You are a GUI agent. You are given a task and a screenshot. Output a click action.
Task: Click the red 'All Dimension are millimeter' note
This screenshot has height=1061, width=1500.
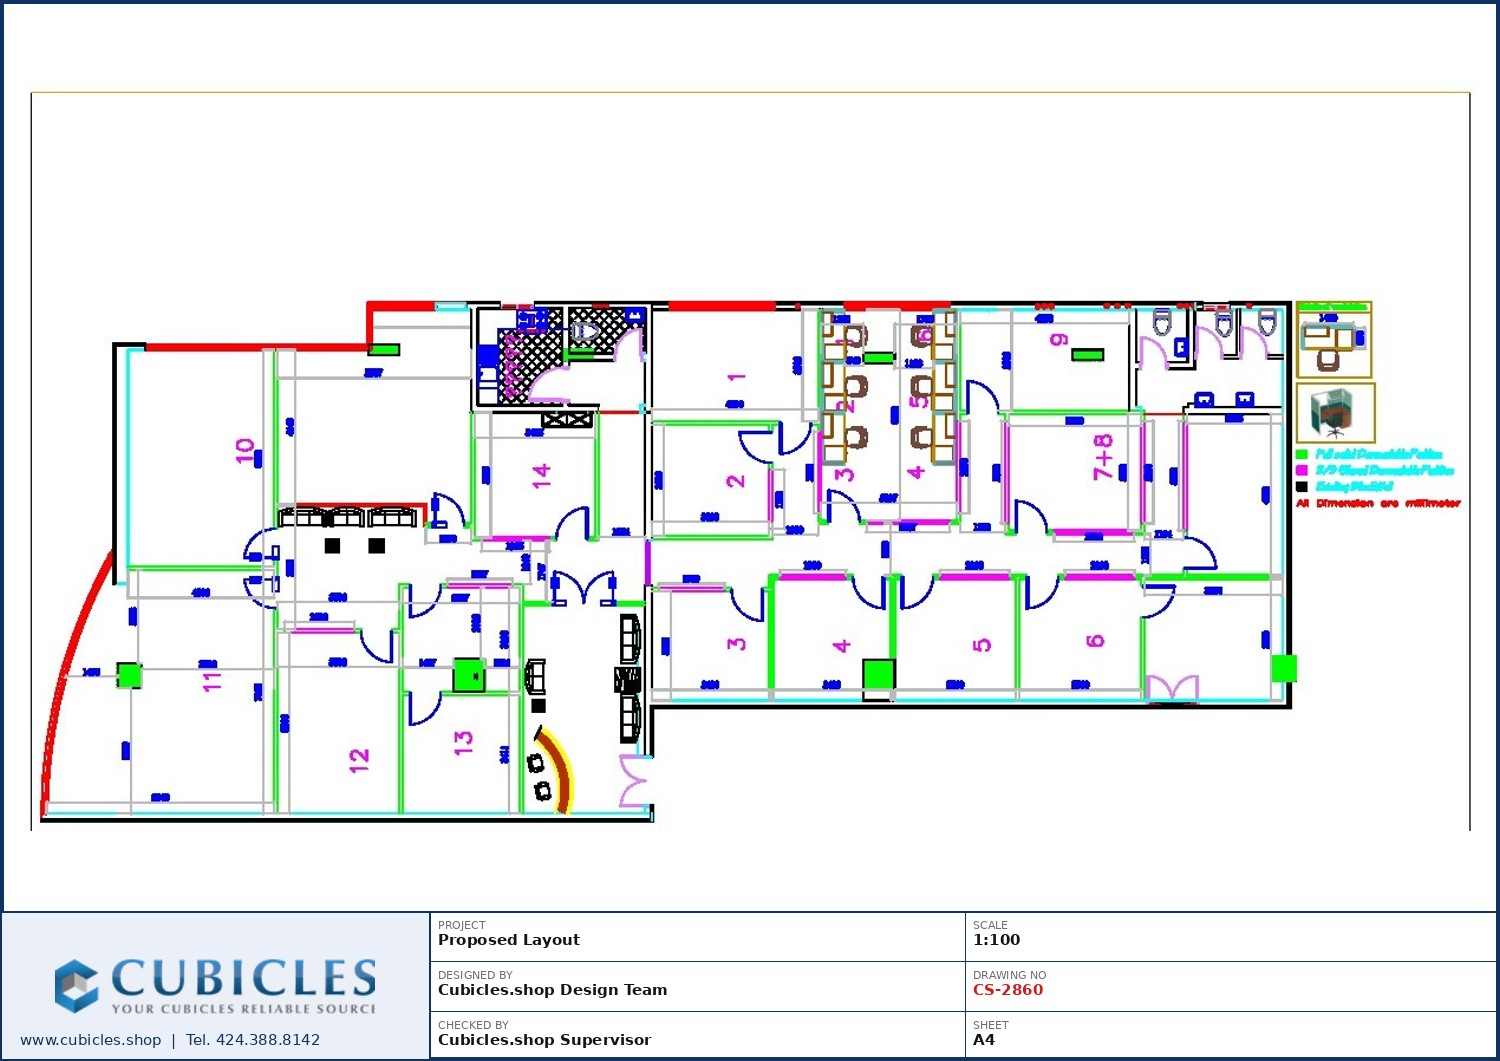point(1379,503)
